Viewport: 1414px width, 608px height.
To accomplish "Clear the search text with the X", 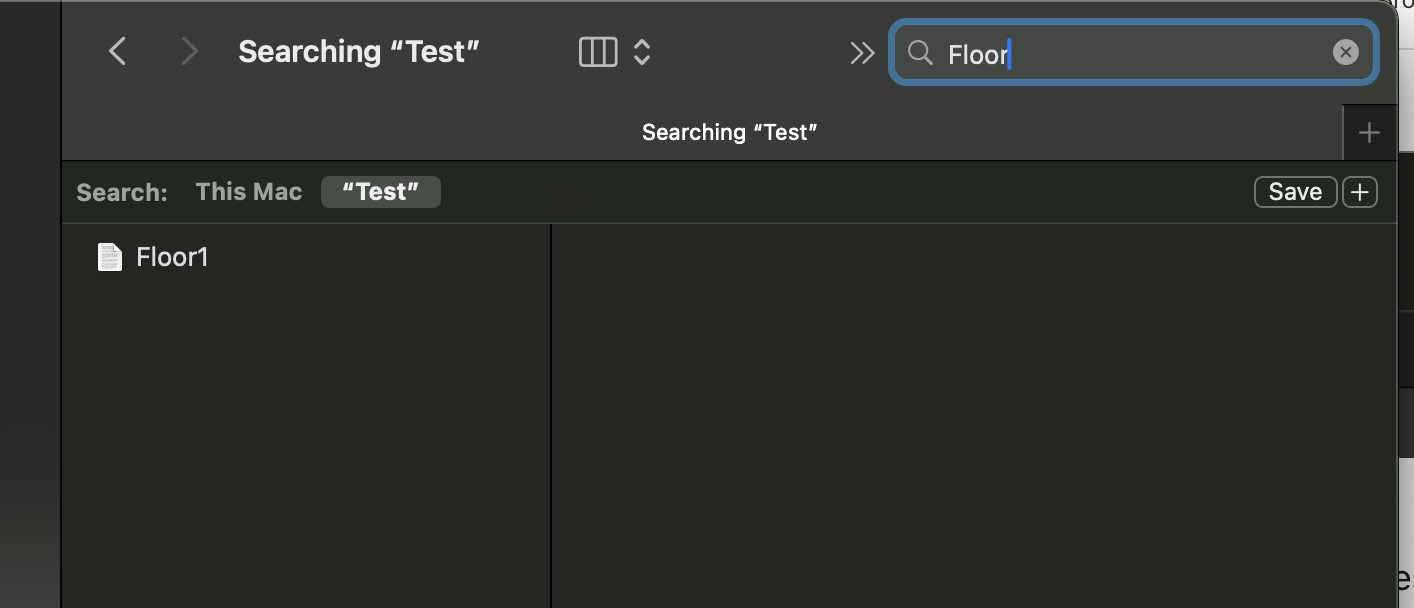I will pyautogui.click(x=1346, y=53).
